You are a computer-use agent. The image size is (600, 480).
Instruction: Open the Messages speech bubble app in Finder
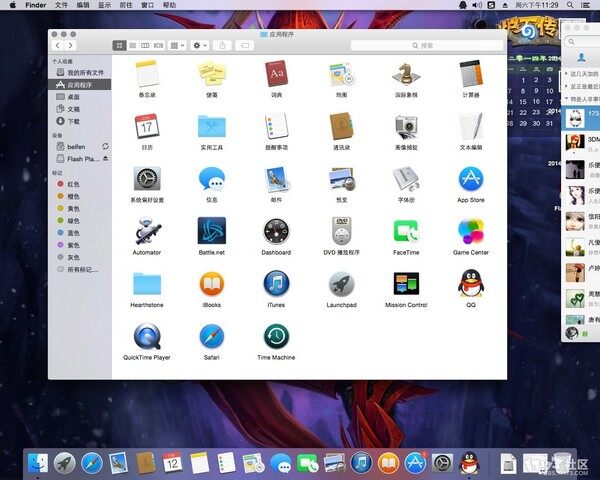tap(212, 179)
